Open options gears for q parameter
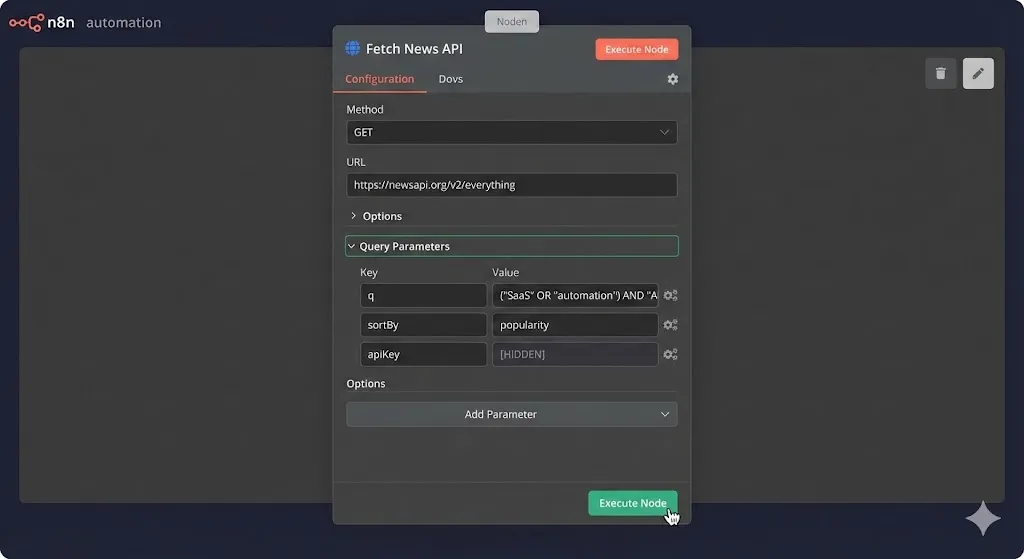Viewport: 1024px width, 559px height. point(670,295)
